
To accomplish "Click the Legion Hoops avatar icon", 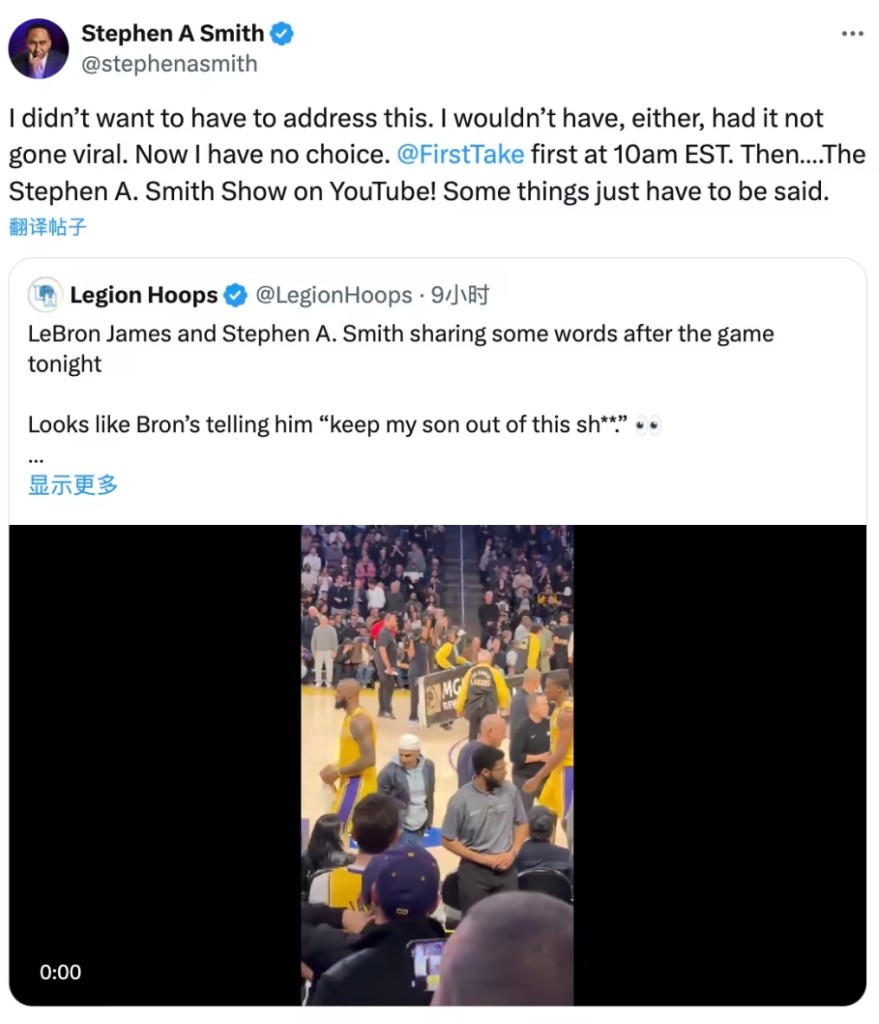I will [x=44, y=295].
